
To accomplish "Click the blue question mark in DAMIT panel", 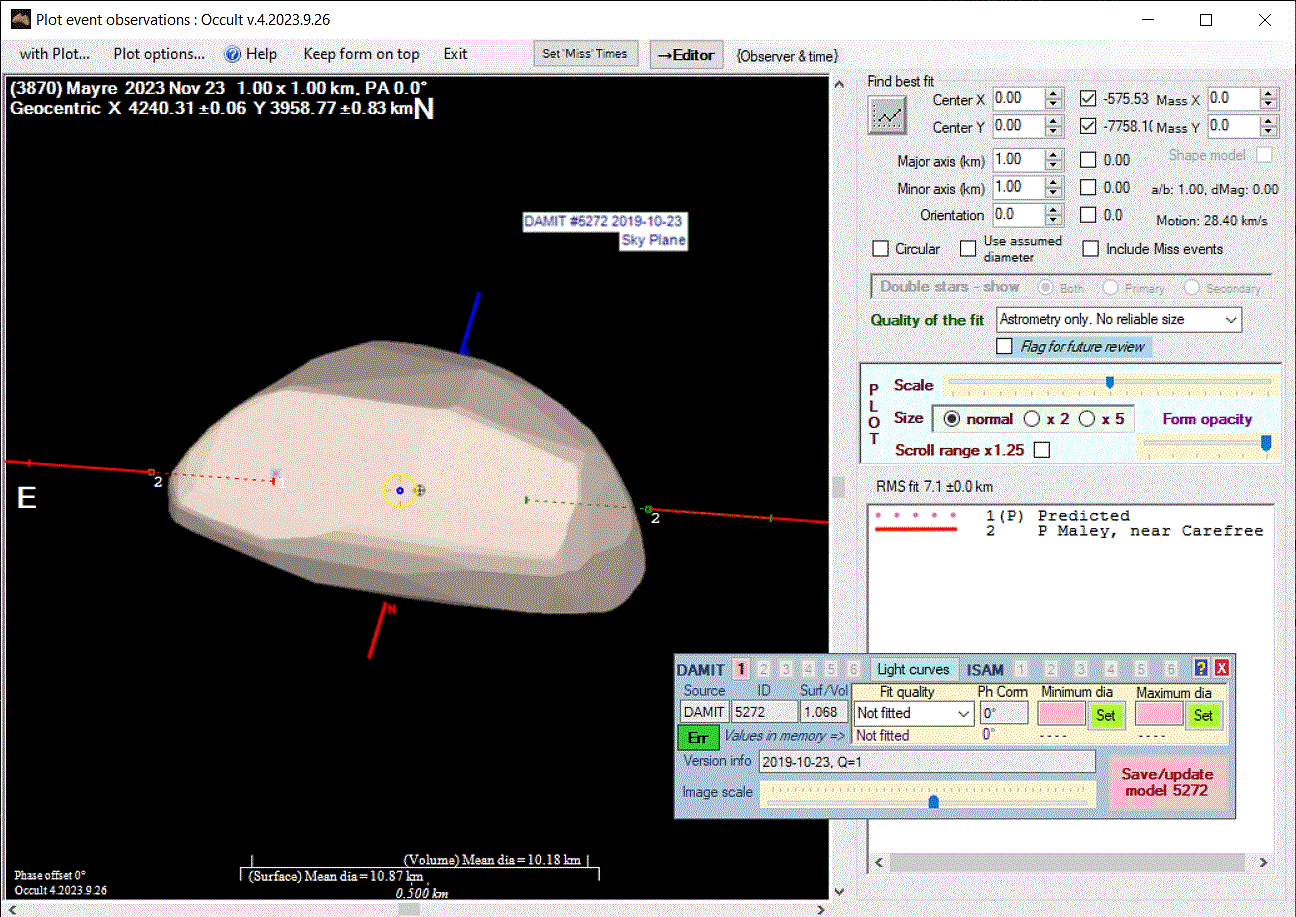I will [x=1202, y=669].
